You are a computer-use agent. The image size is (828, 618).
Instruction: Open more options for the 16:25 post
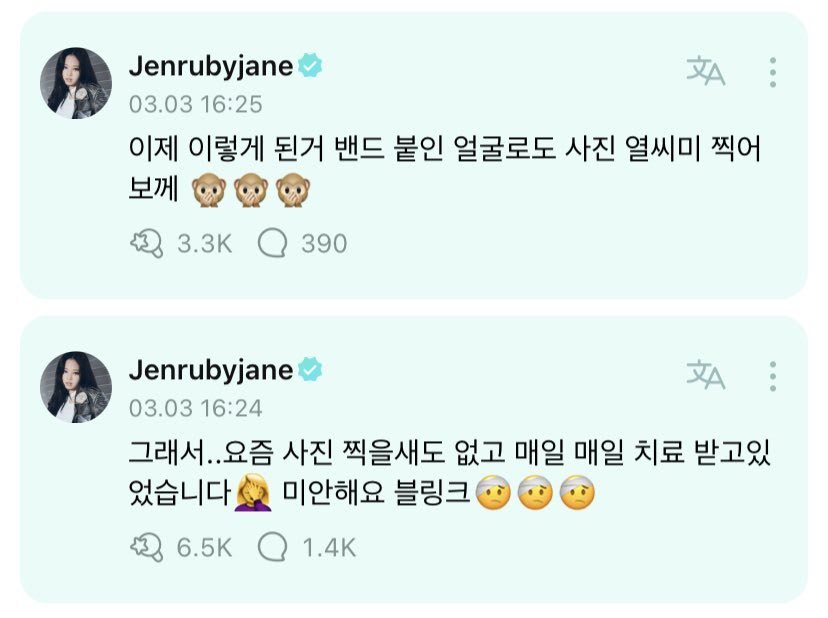pyautogui.click(x=773, y=72)
